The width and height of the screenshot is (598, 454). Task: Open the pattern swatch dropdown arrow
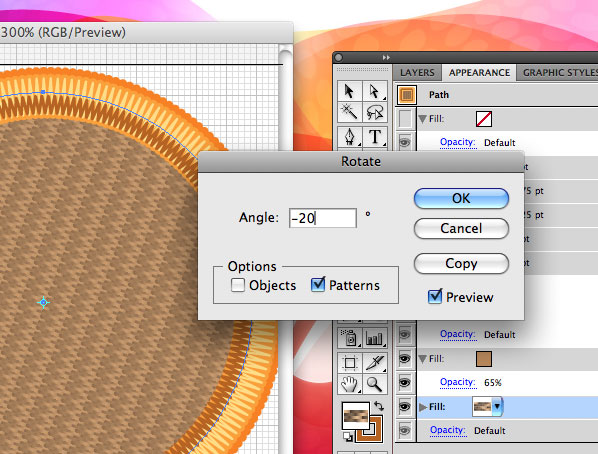tap(497, 407)
